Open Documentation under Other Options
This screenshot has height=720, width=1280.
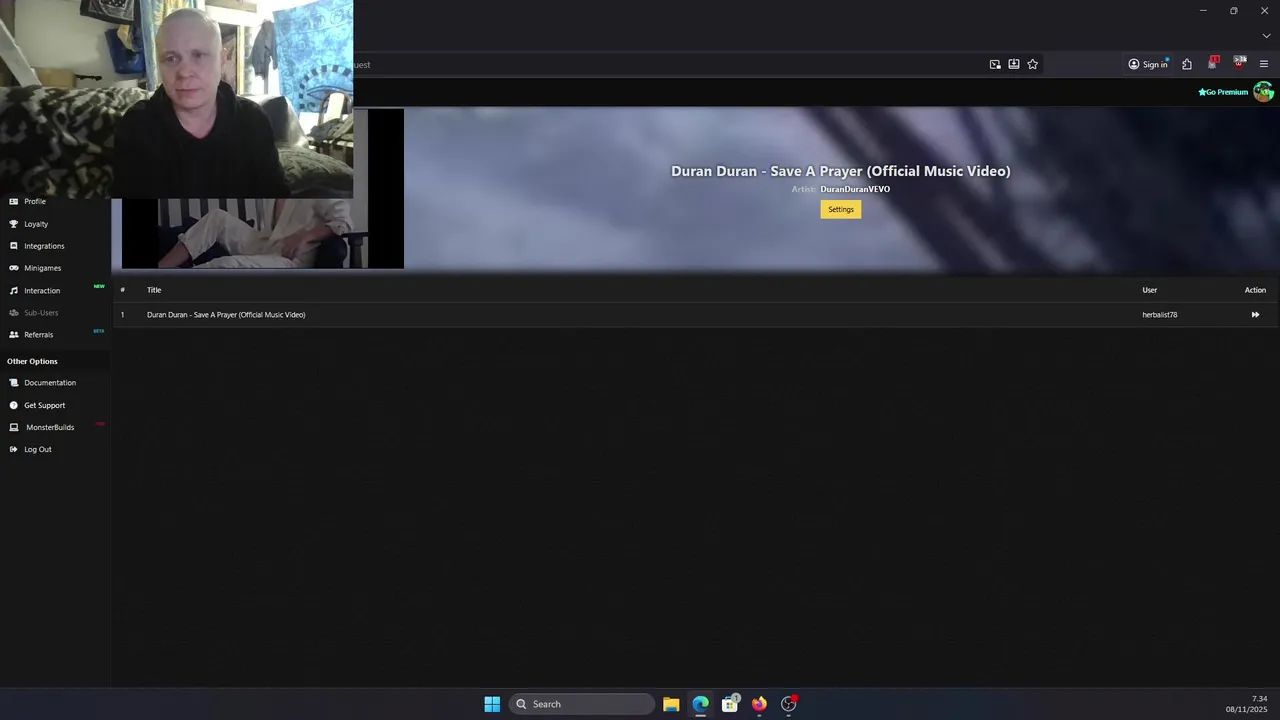[x=50, y=383]
